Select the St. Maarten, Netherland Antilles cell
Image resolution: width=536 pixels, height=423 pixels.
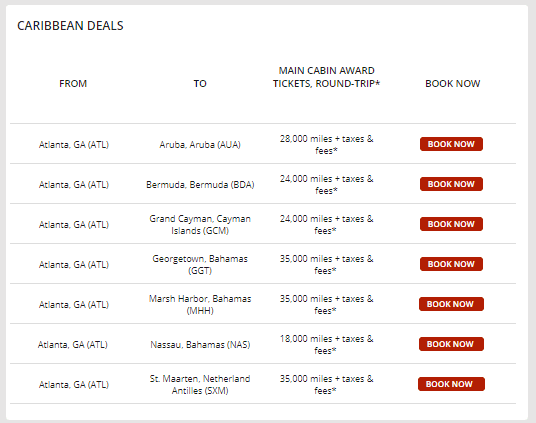(x=200, y=385)
